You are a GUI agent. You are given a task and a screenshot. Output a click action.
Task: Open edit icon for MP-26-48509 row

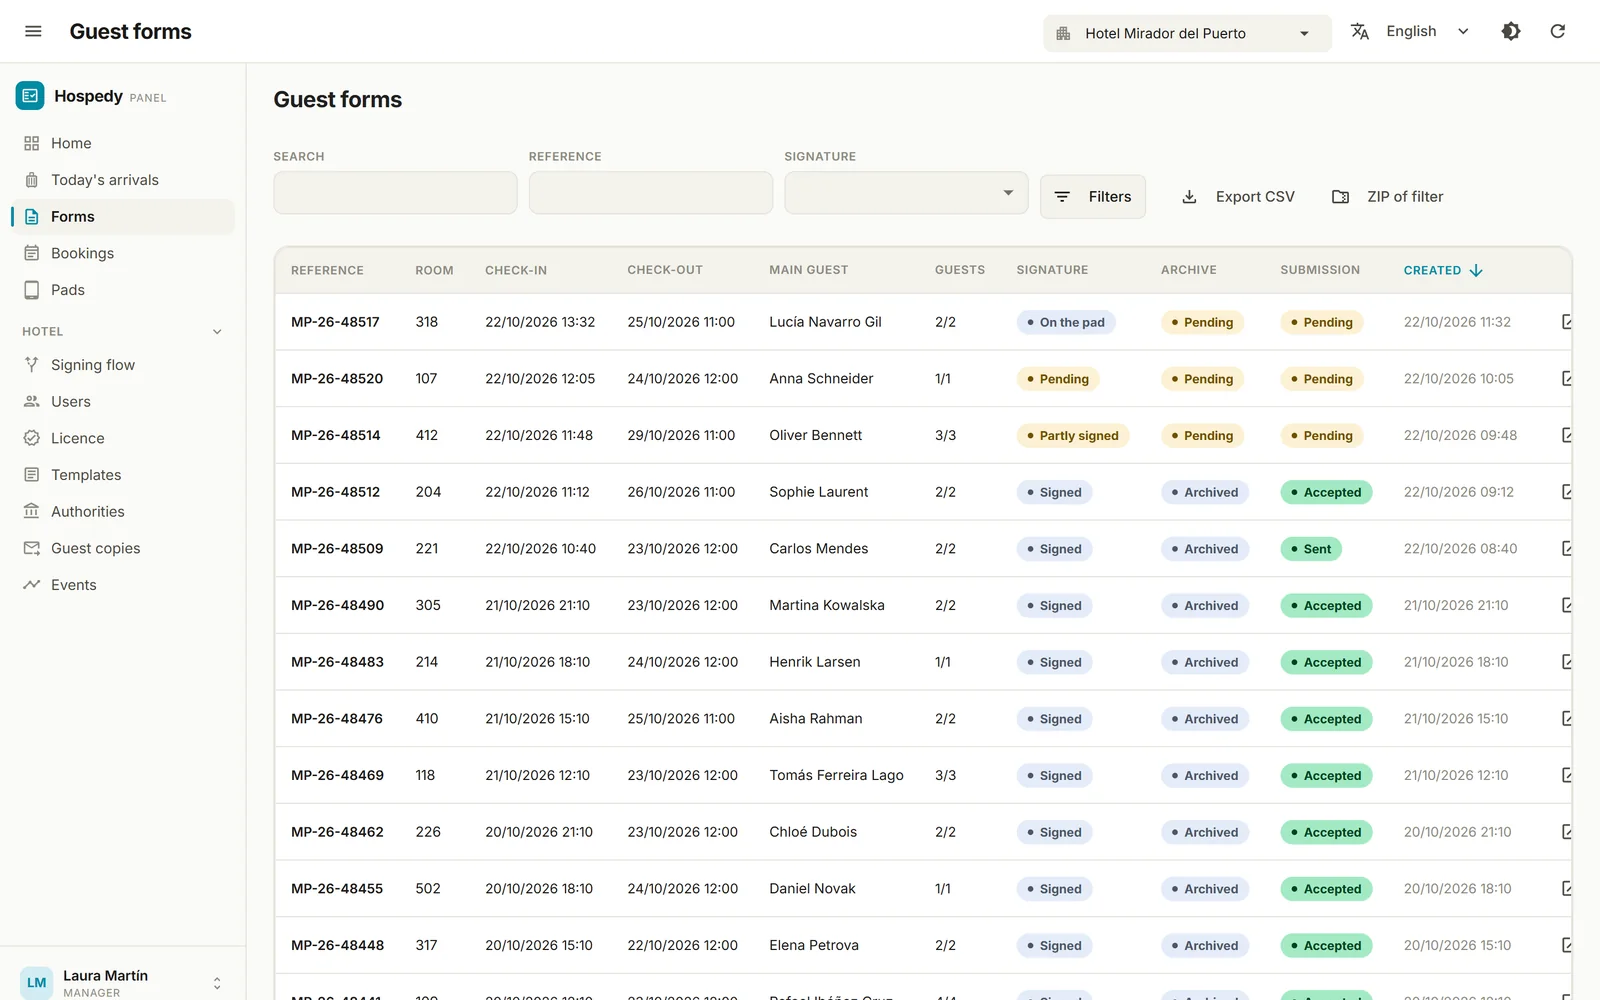[1566, 549]
